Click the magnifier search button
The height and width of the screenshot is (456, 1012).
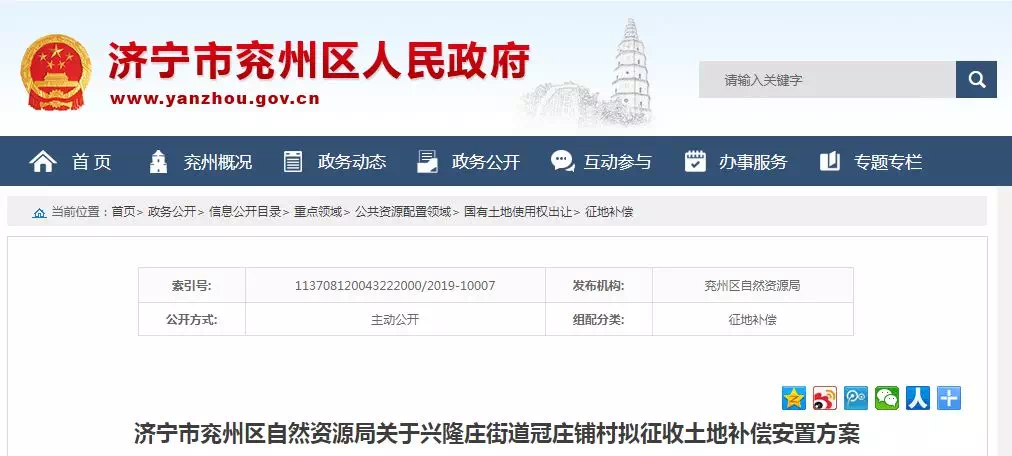pos(976,80)
